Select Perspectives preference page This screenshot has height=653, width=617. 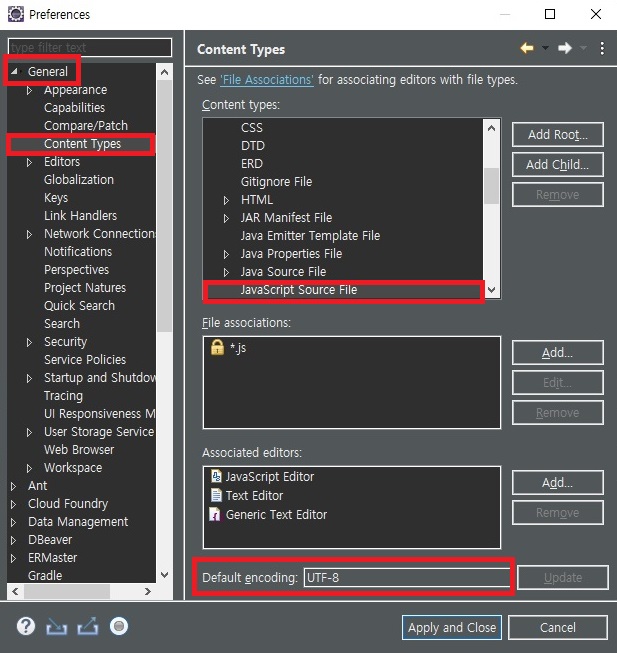pyautogui.click(x=77, y=269)
